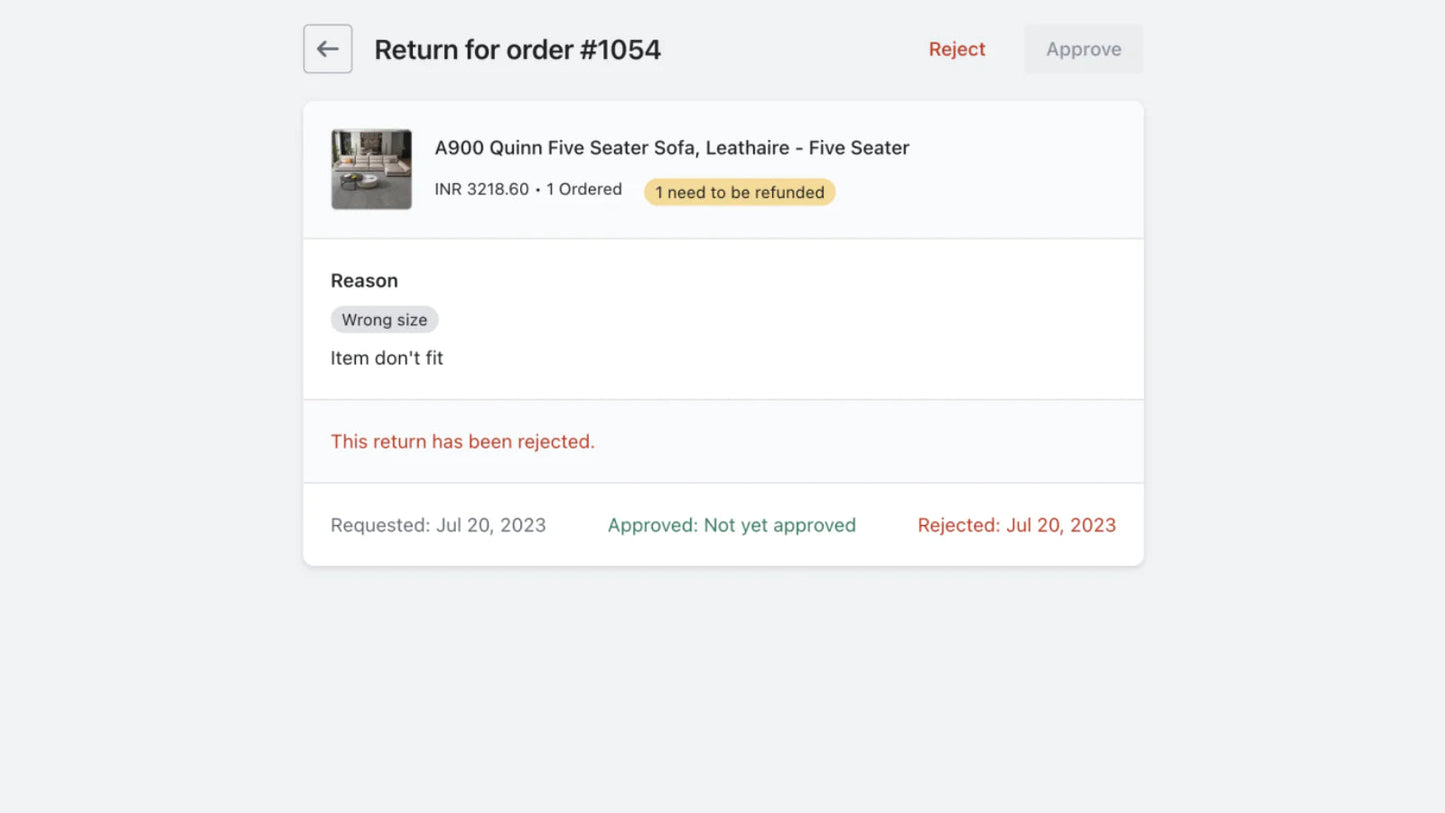1445x813 pixels.
Task: Open the sofa product thumbnail
Action: 371,169
